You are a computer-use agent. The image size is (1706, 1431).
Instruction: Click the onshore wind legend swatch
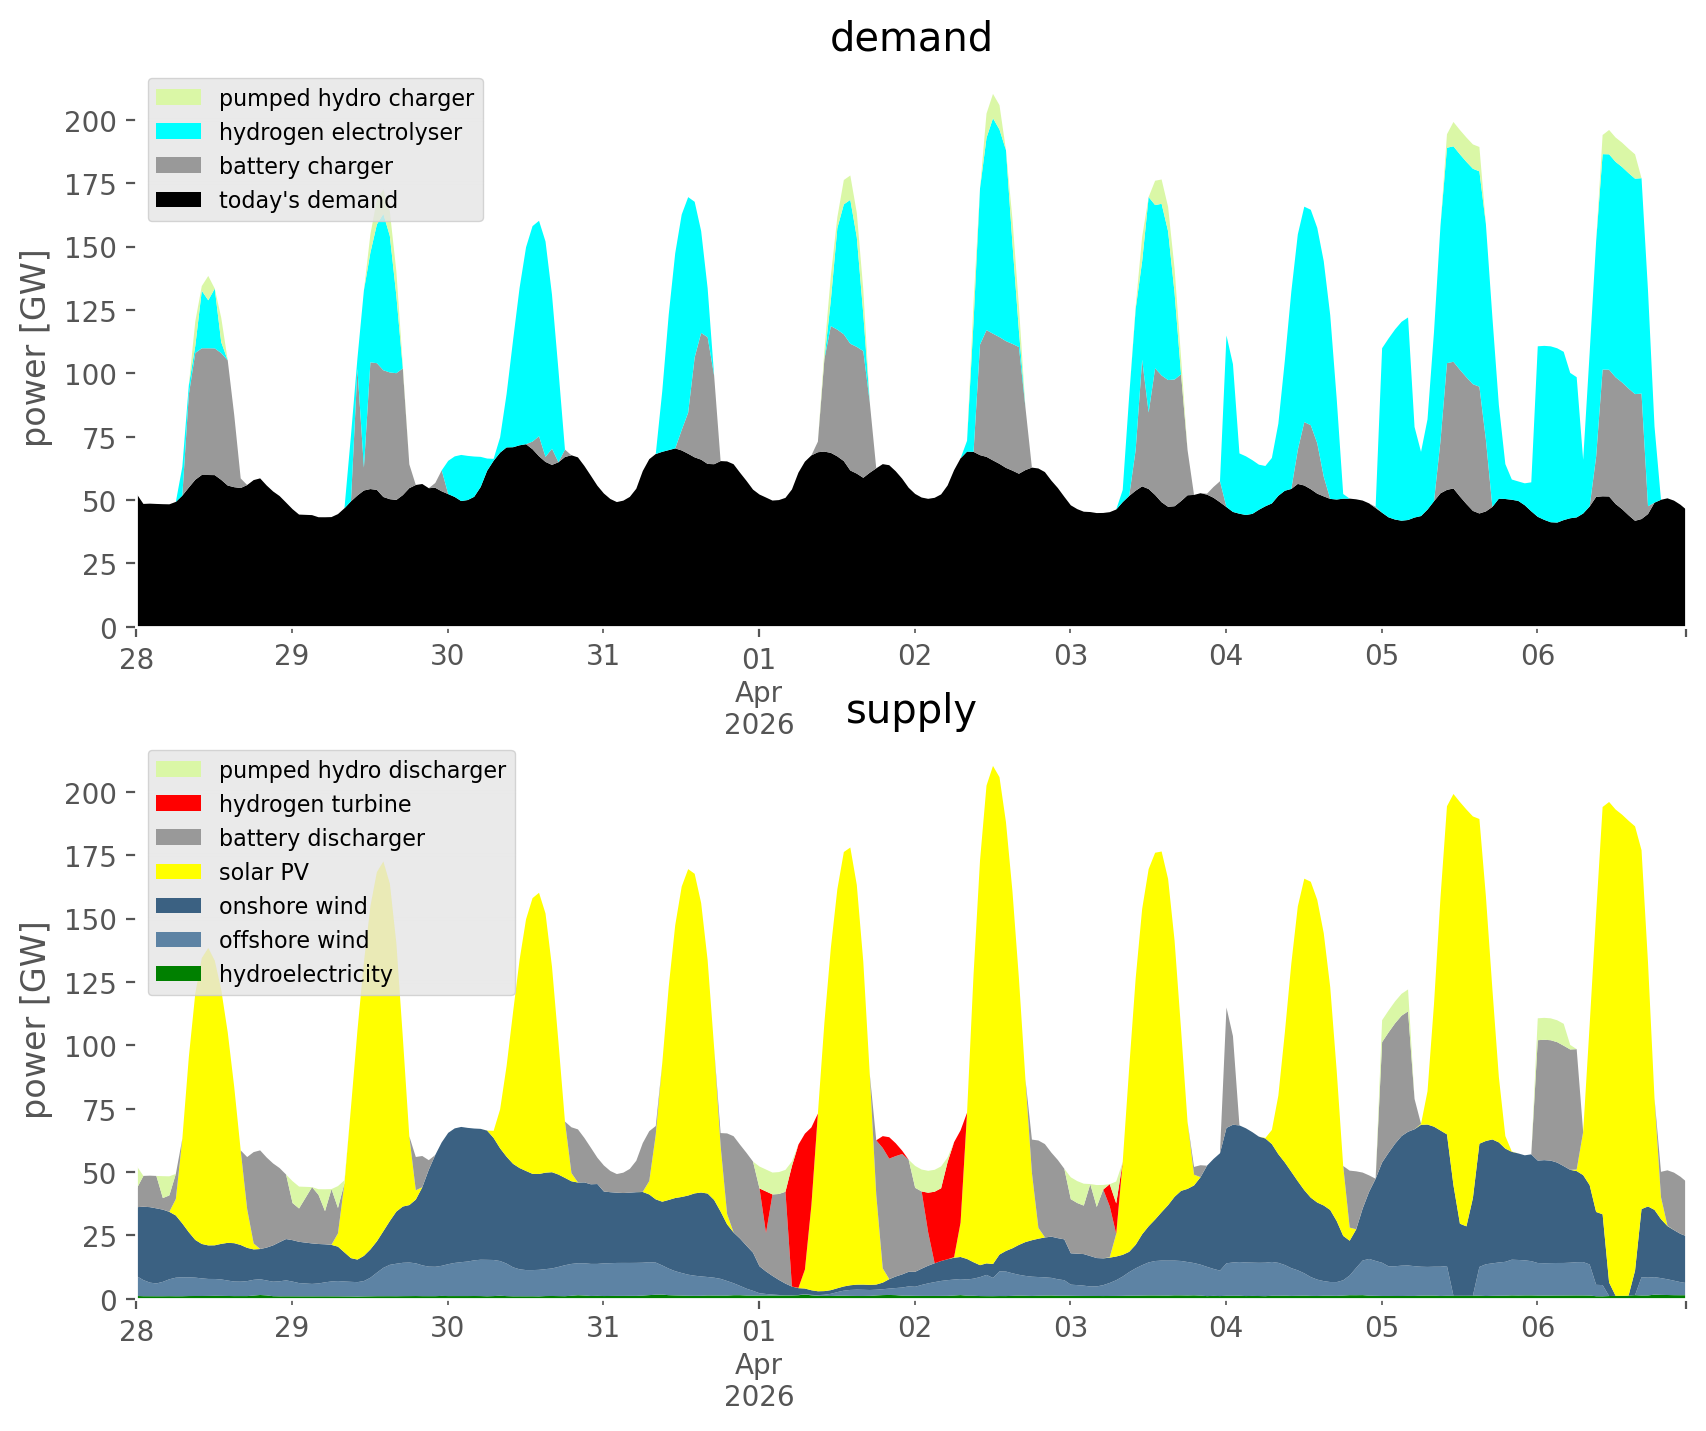tap(180, 906)
